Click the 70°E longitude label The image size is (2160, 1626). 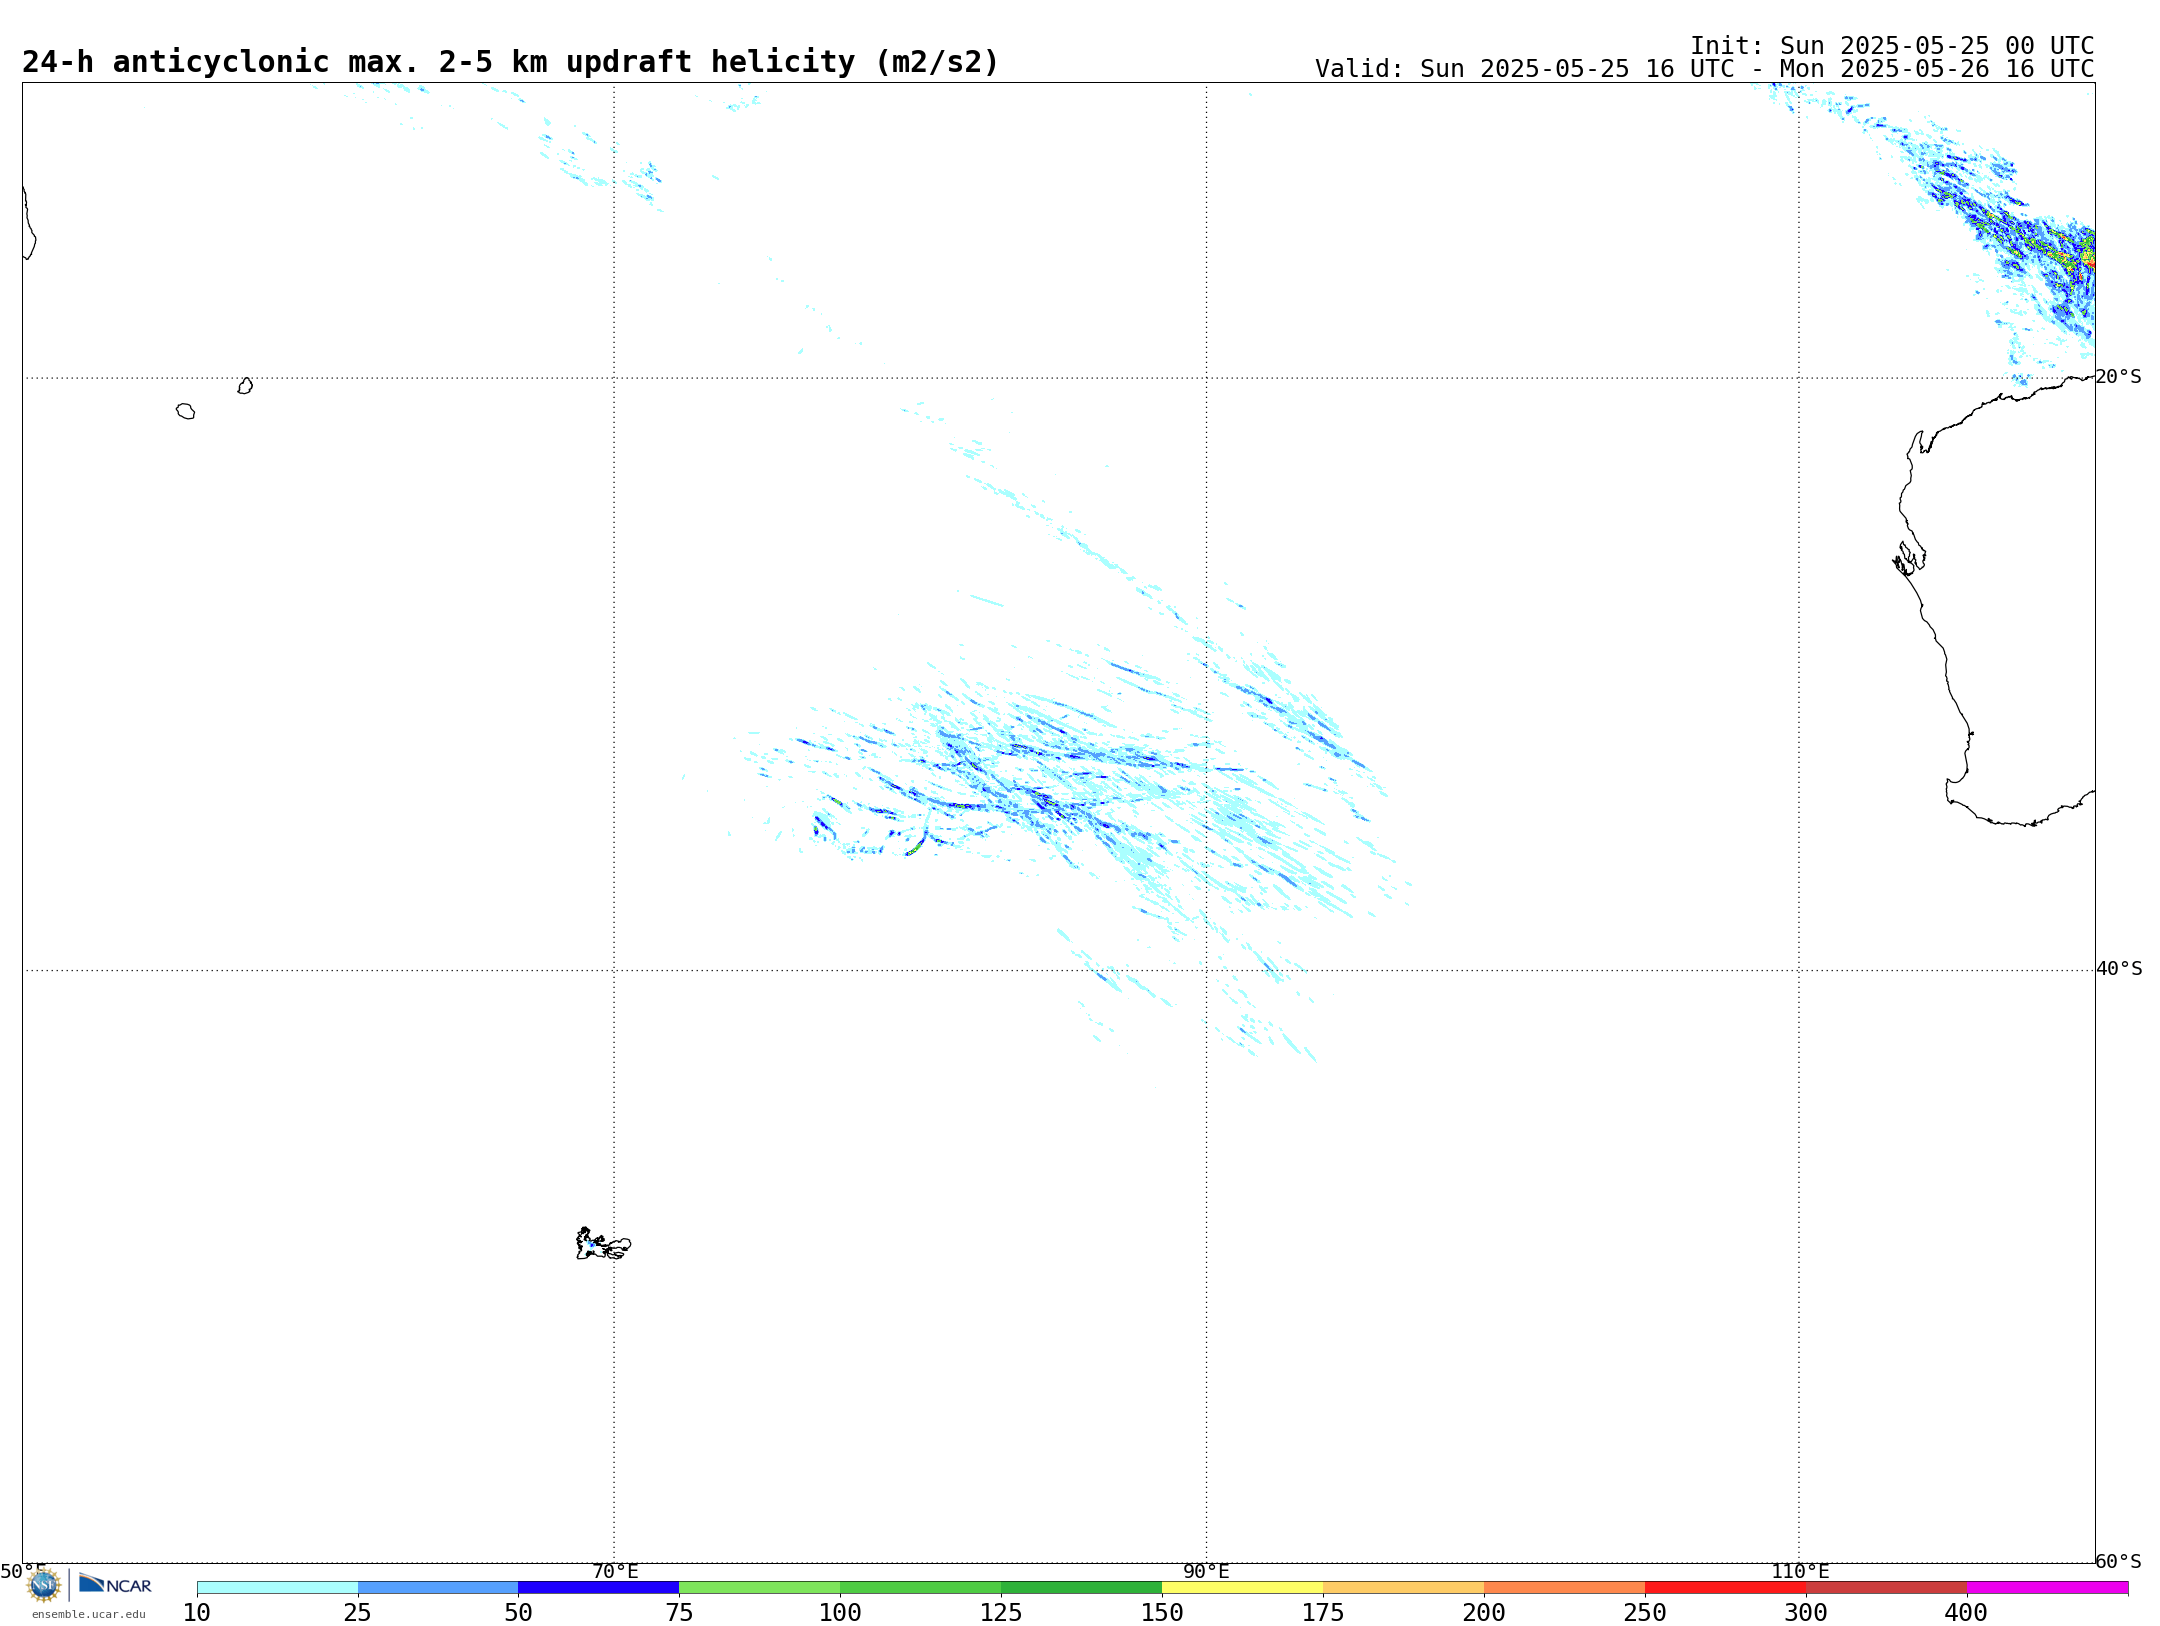pyautogui.click(x=615, y=1571)
